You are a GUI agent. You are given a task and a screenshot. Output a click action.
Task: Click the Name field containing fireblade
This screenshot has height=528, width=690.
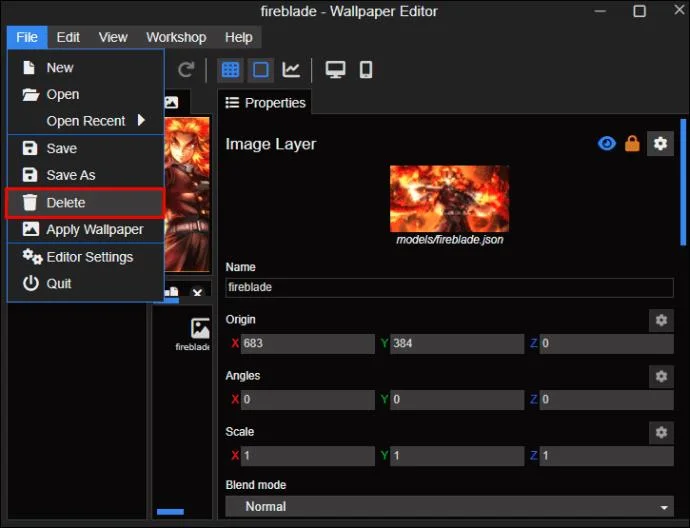pos(449,287)
